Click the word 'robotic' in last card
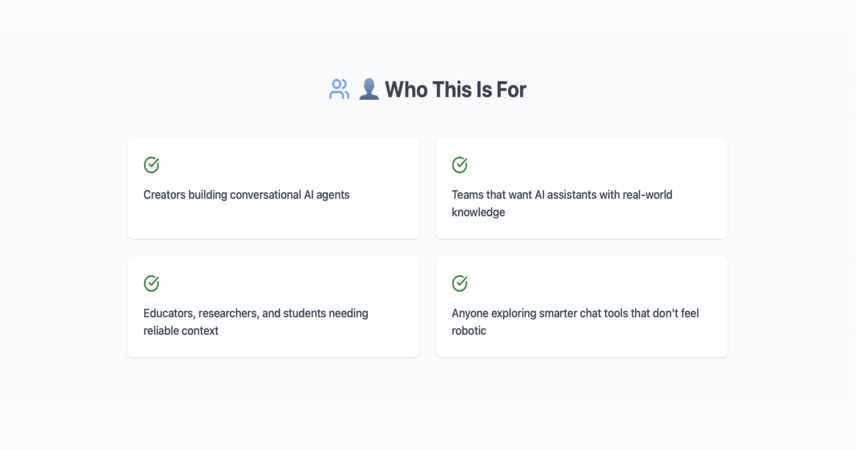 click(469, 331)
